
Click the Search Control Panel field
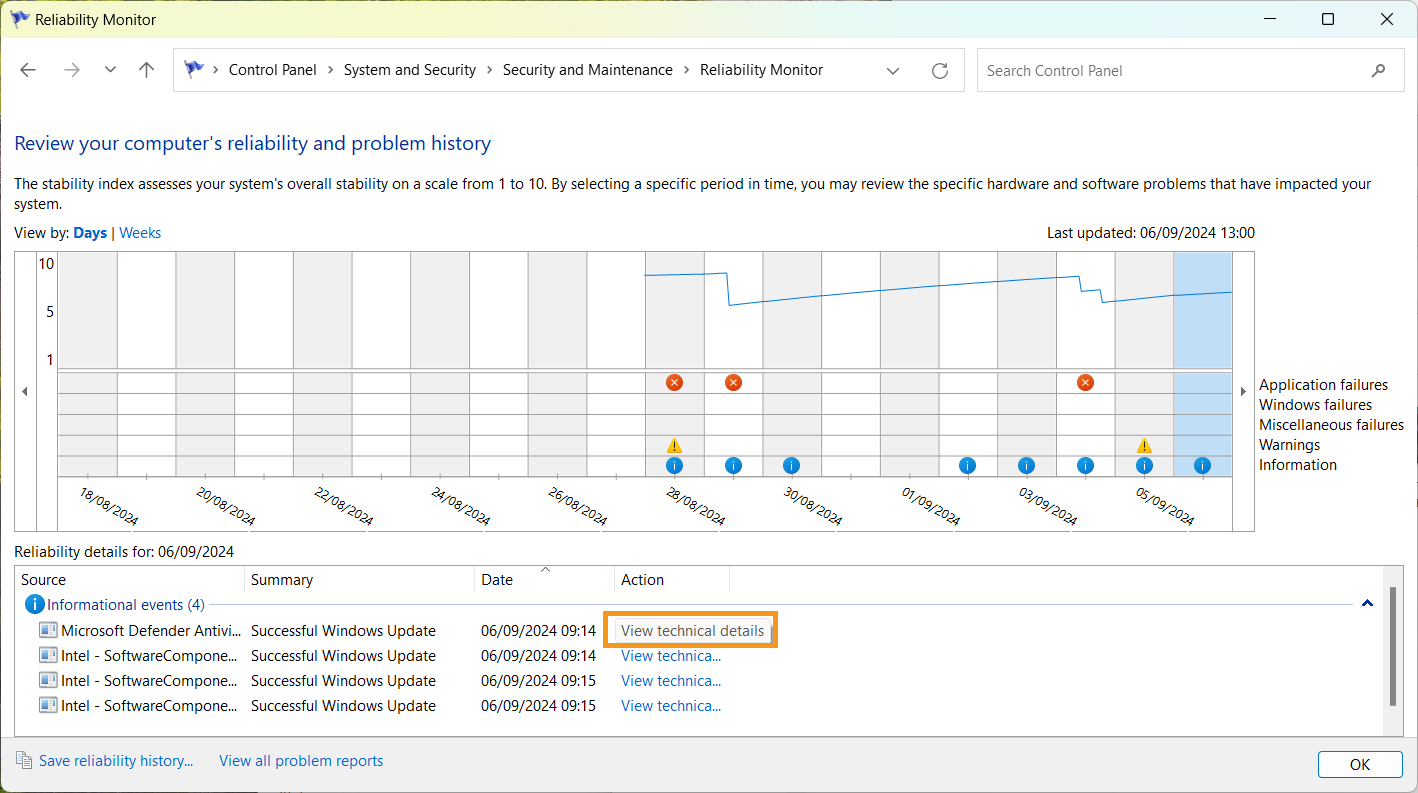pos(1170,70)
